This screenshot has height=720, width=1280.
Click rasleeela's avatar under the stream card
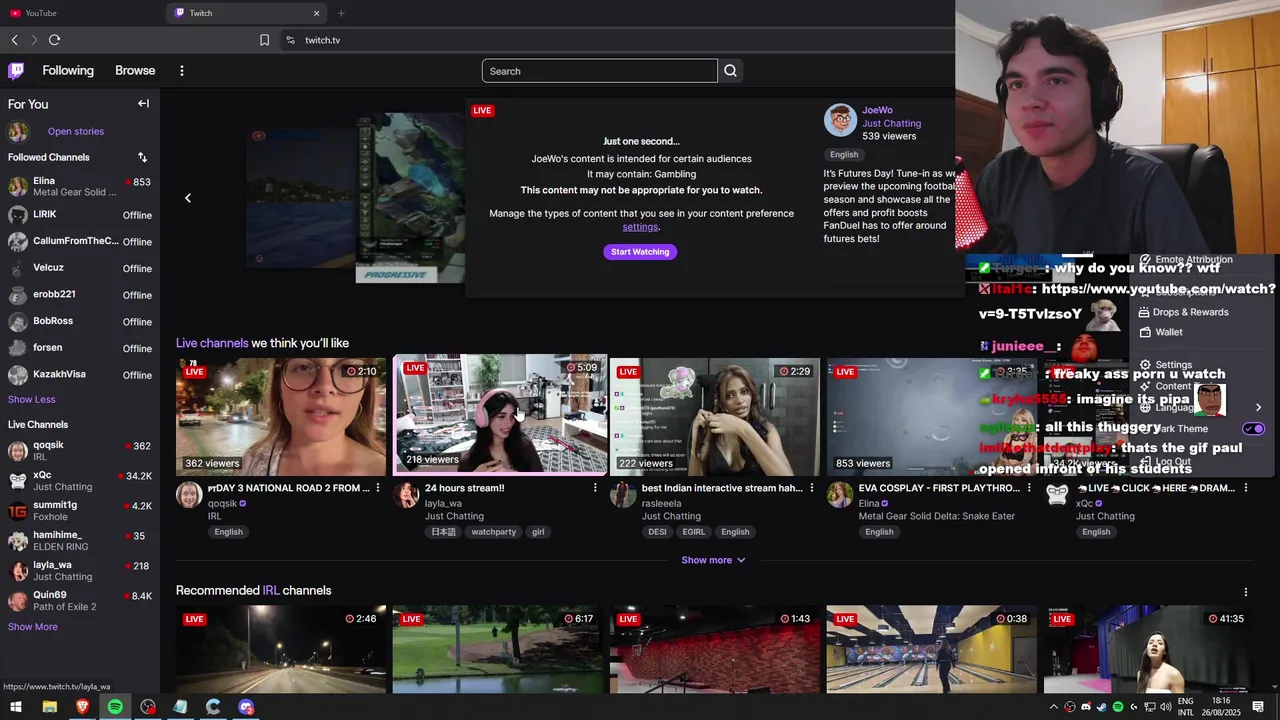pyautogui.click(x=623, y=495)
